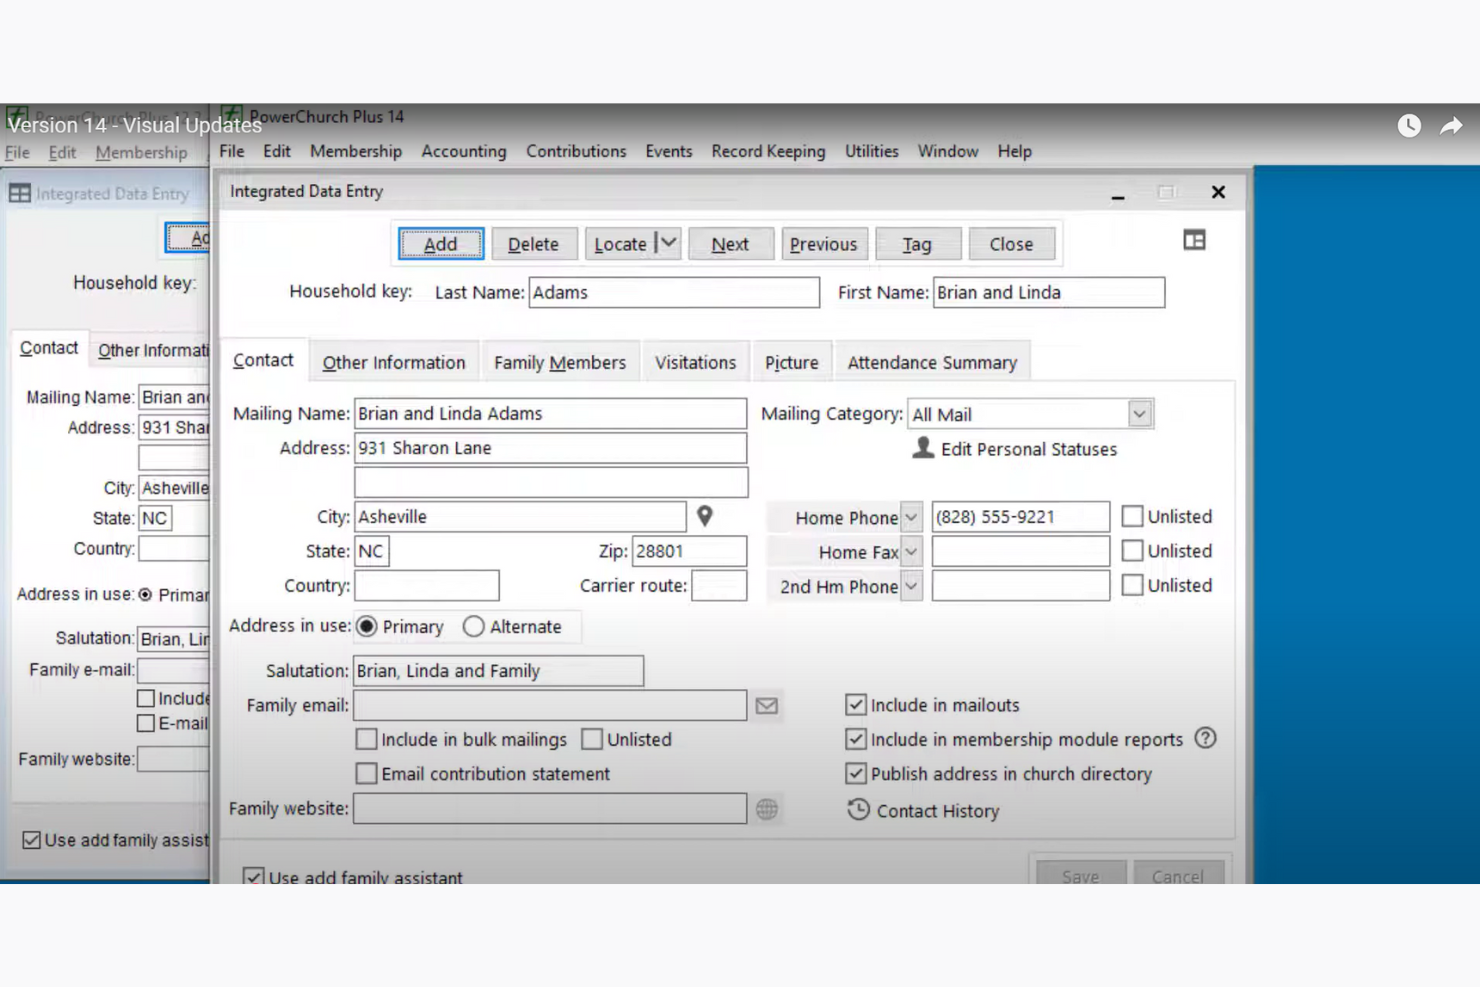Click the Zip code field
1480x987 pixels.
click(689, 551)
